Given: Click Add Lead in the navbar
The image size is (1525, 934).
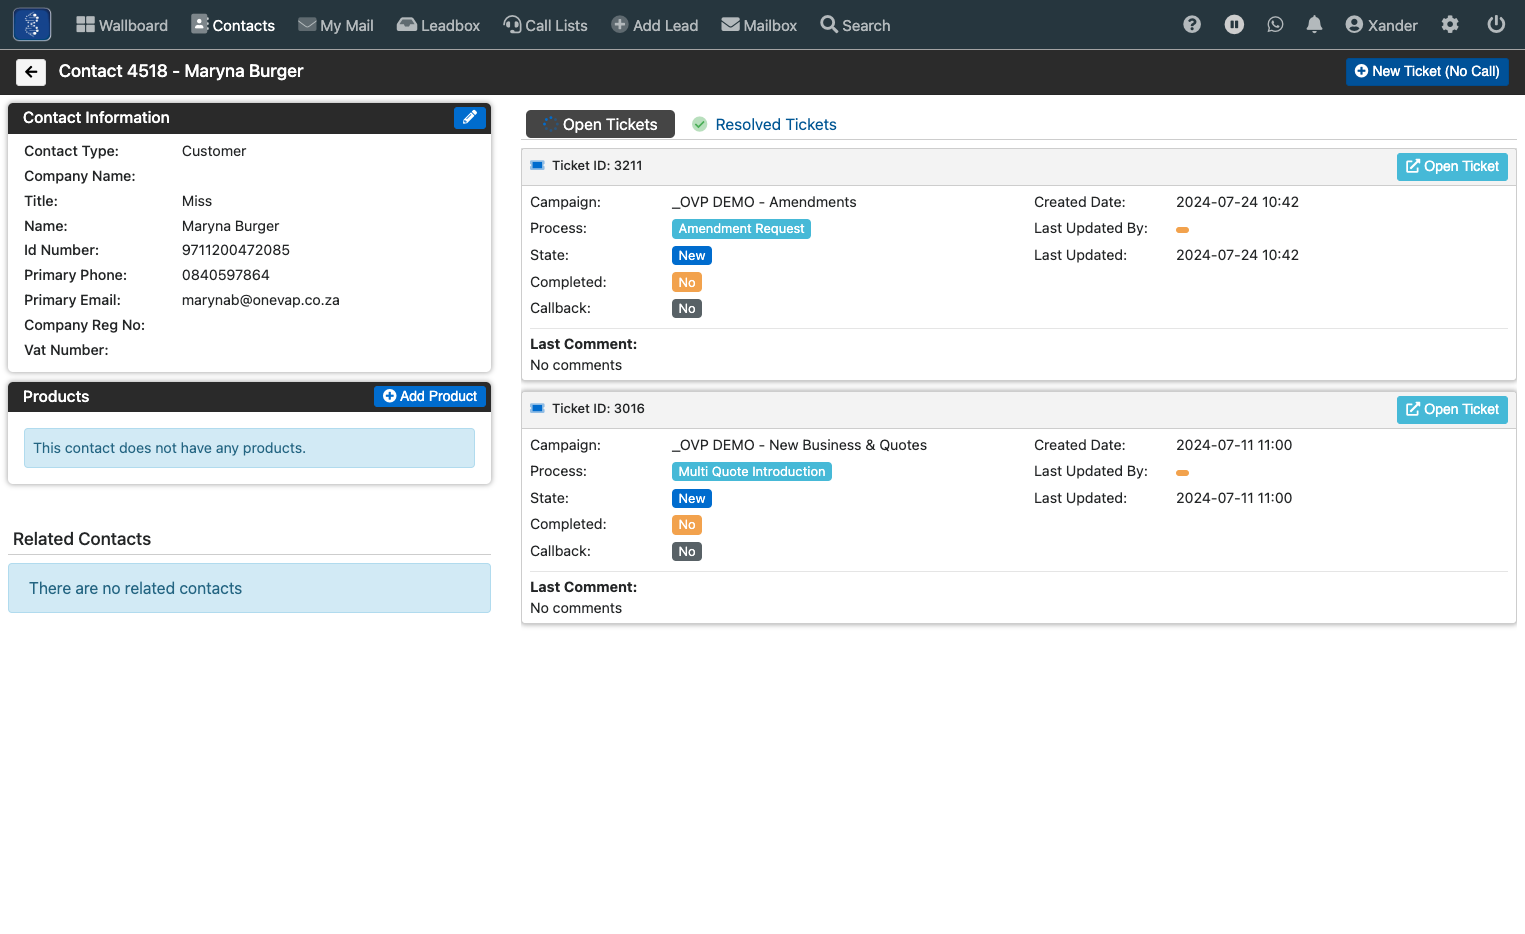Looking at the screenshot, I should 655,25.
